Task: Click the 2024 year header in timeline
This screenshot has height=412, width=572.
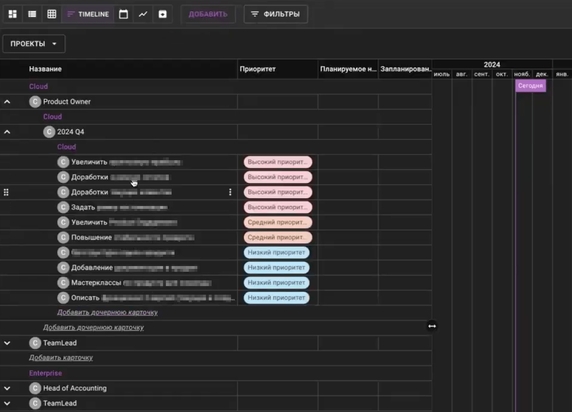Action: (492, 65)
